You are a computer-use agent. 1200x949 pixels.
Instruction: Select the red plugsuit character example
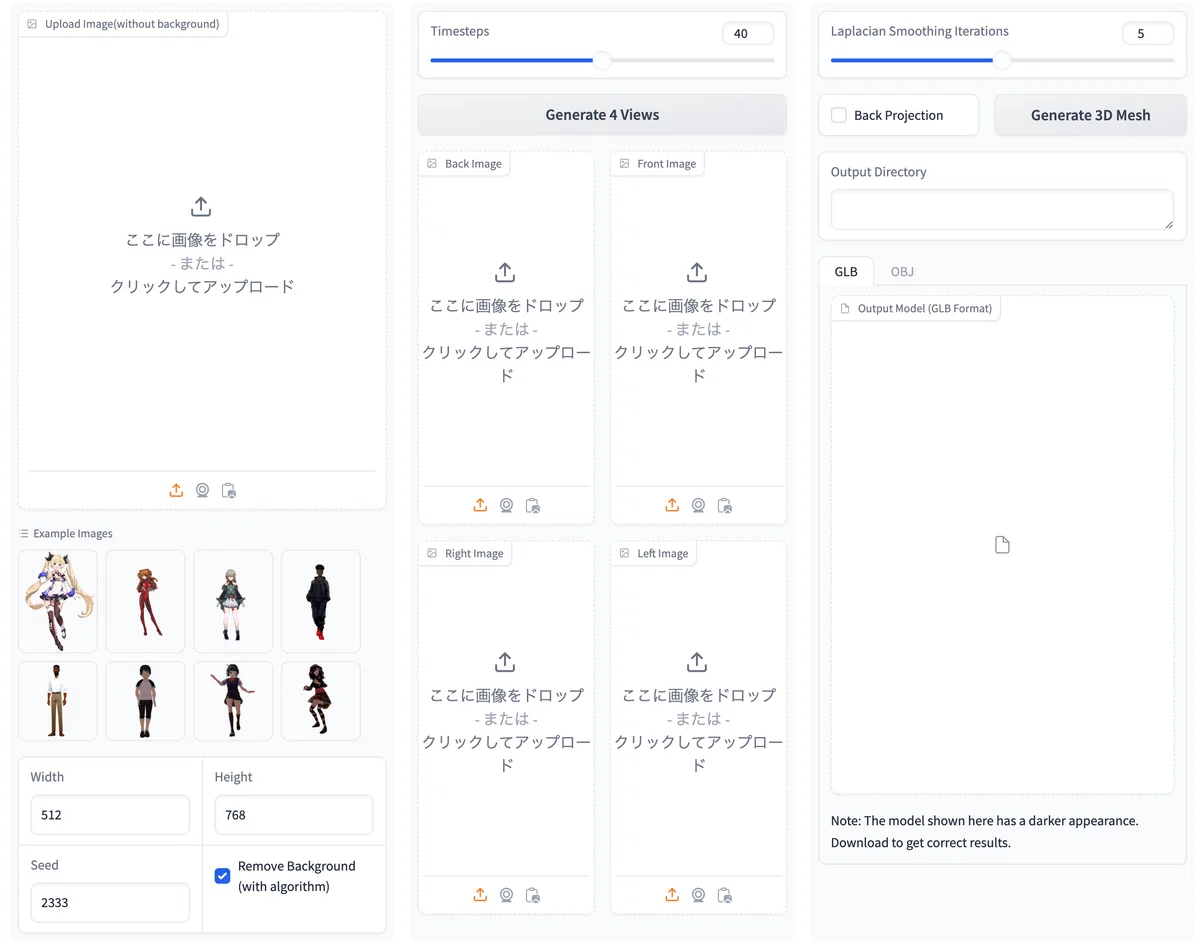[x=146, y=601]
